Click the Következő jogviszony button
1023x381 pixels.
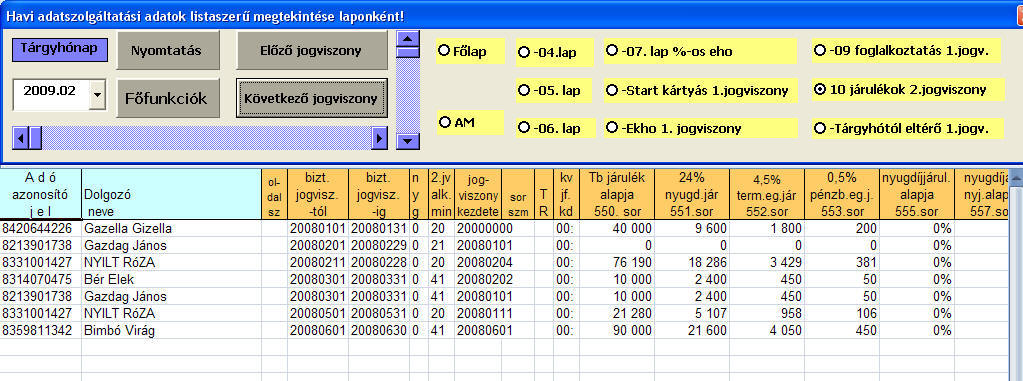(x=312, y=99)
